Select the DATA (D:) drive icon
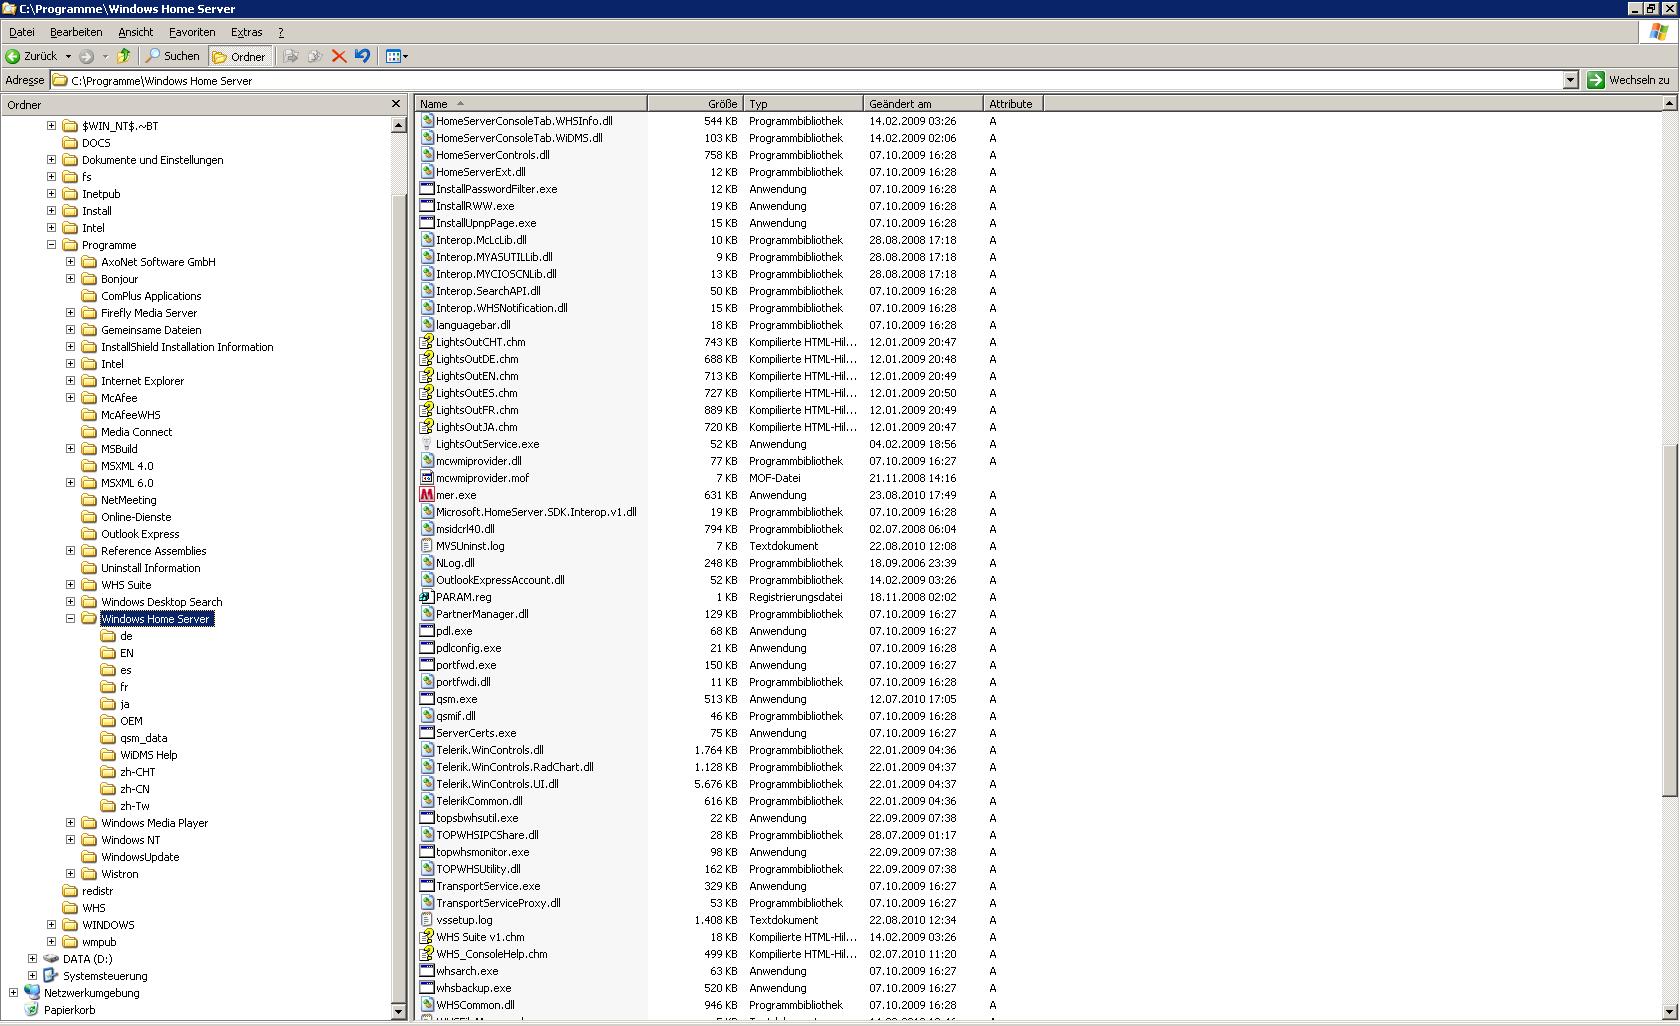This screenshot has width=1680, height=1026. click(51, 959)
